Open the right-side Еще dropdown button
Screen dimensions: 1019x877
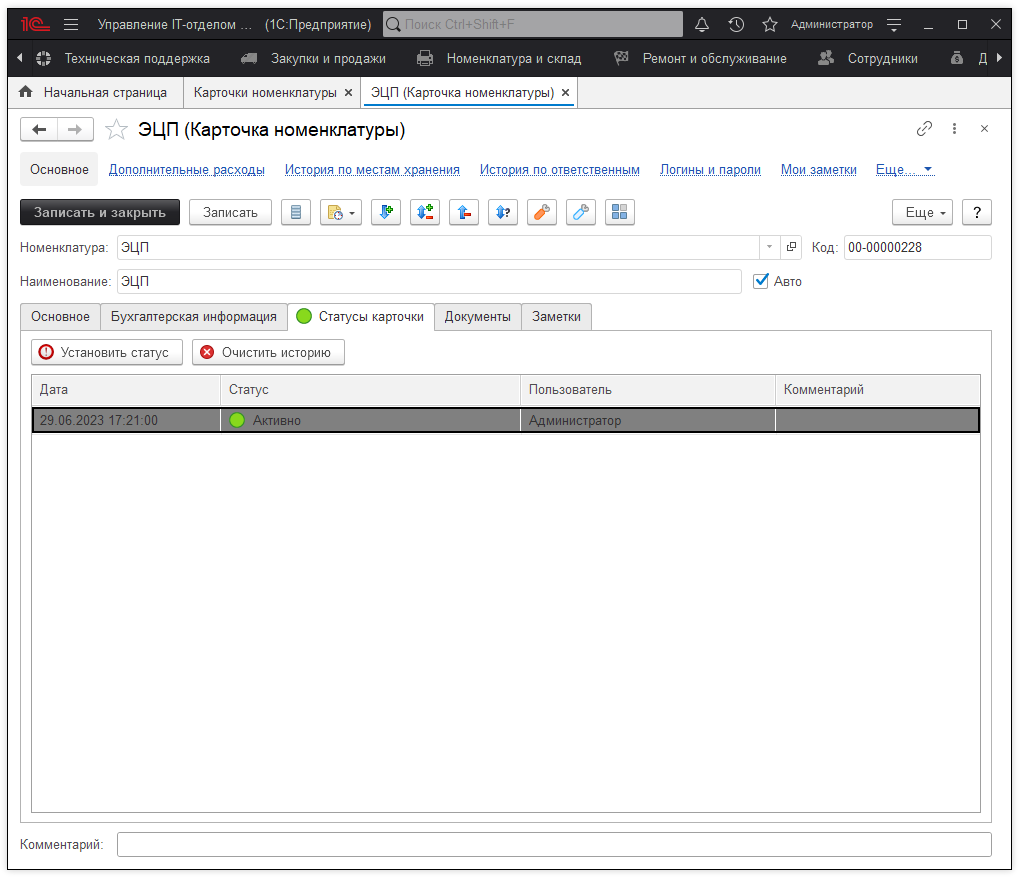pyautogui.click(x=922, y=212)
